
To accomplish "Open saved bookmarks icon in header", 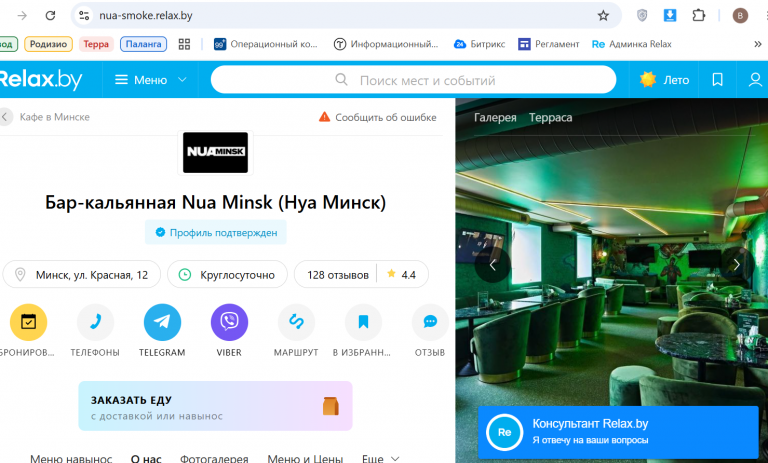I will coord(718,79).
